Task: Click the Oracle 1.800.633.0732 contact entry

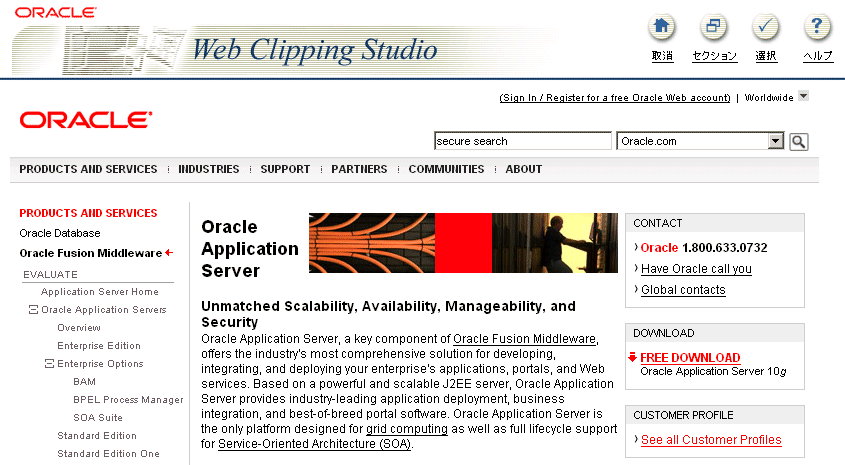Action: 704,248
